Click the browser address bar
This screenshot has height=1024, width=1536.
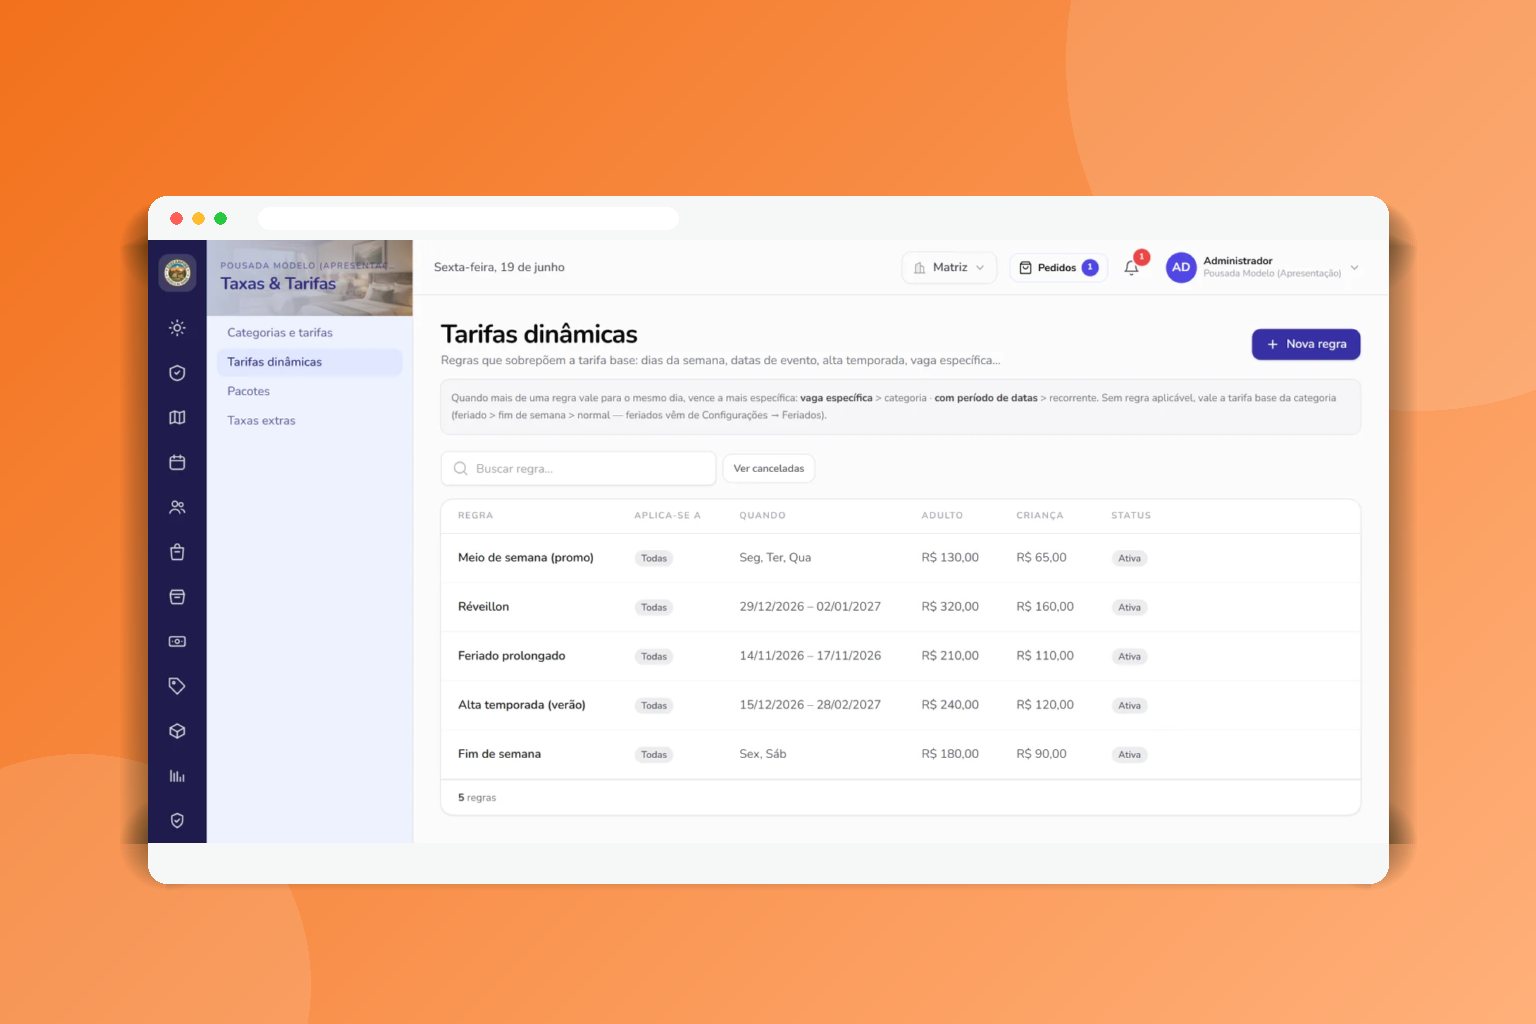(x=468, y=218)
